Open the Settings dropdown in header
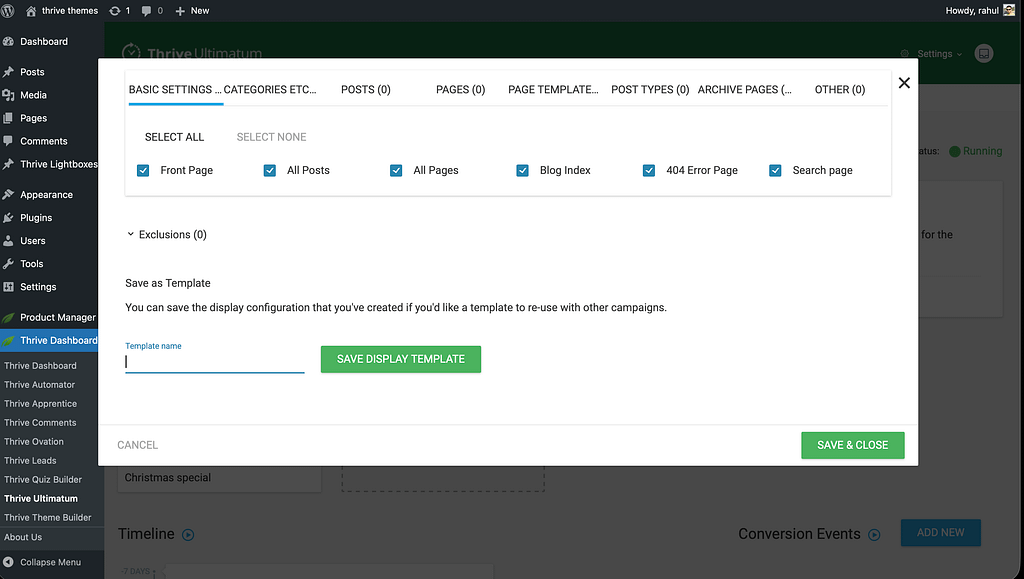This screenshot has height=579, width=1024. tap(935, 54)
